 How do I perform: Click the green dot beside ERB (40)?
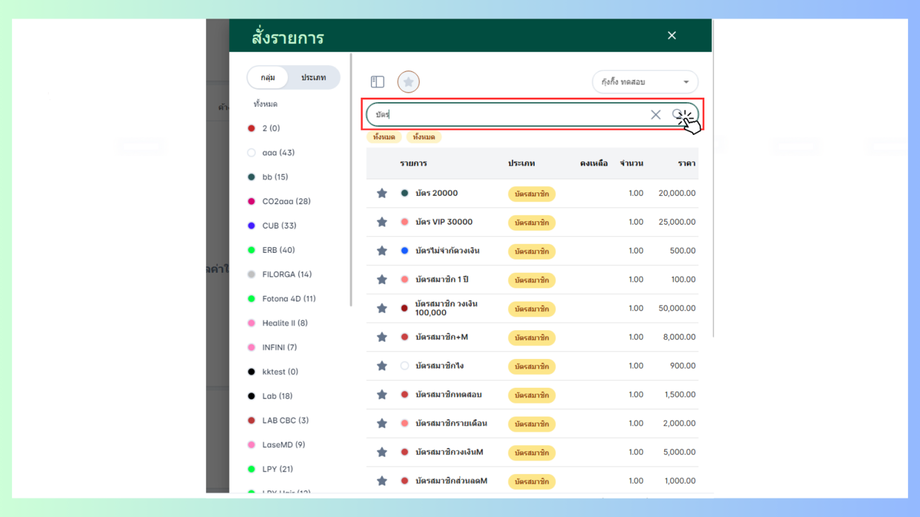point(251,250)
